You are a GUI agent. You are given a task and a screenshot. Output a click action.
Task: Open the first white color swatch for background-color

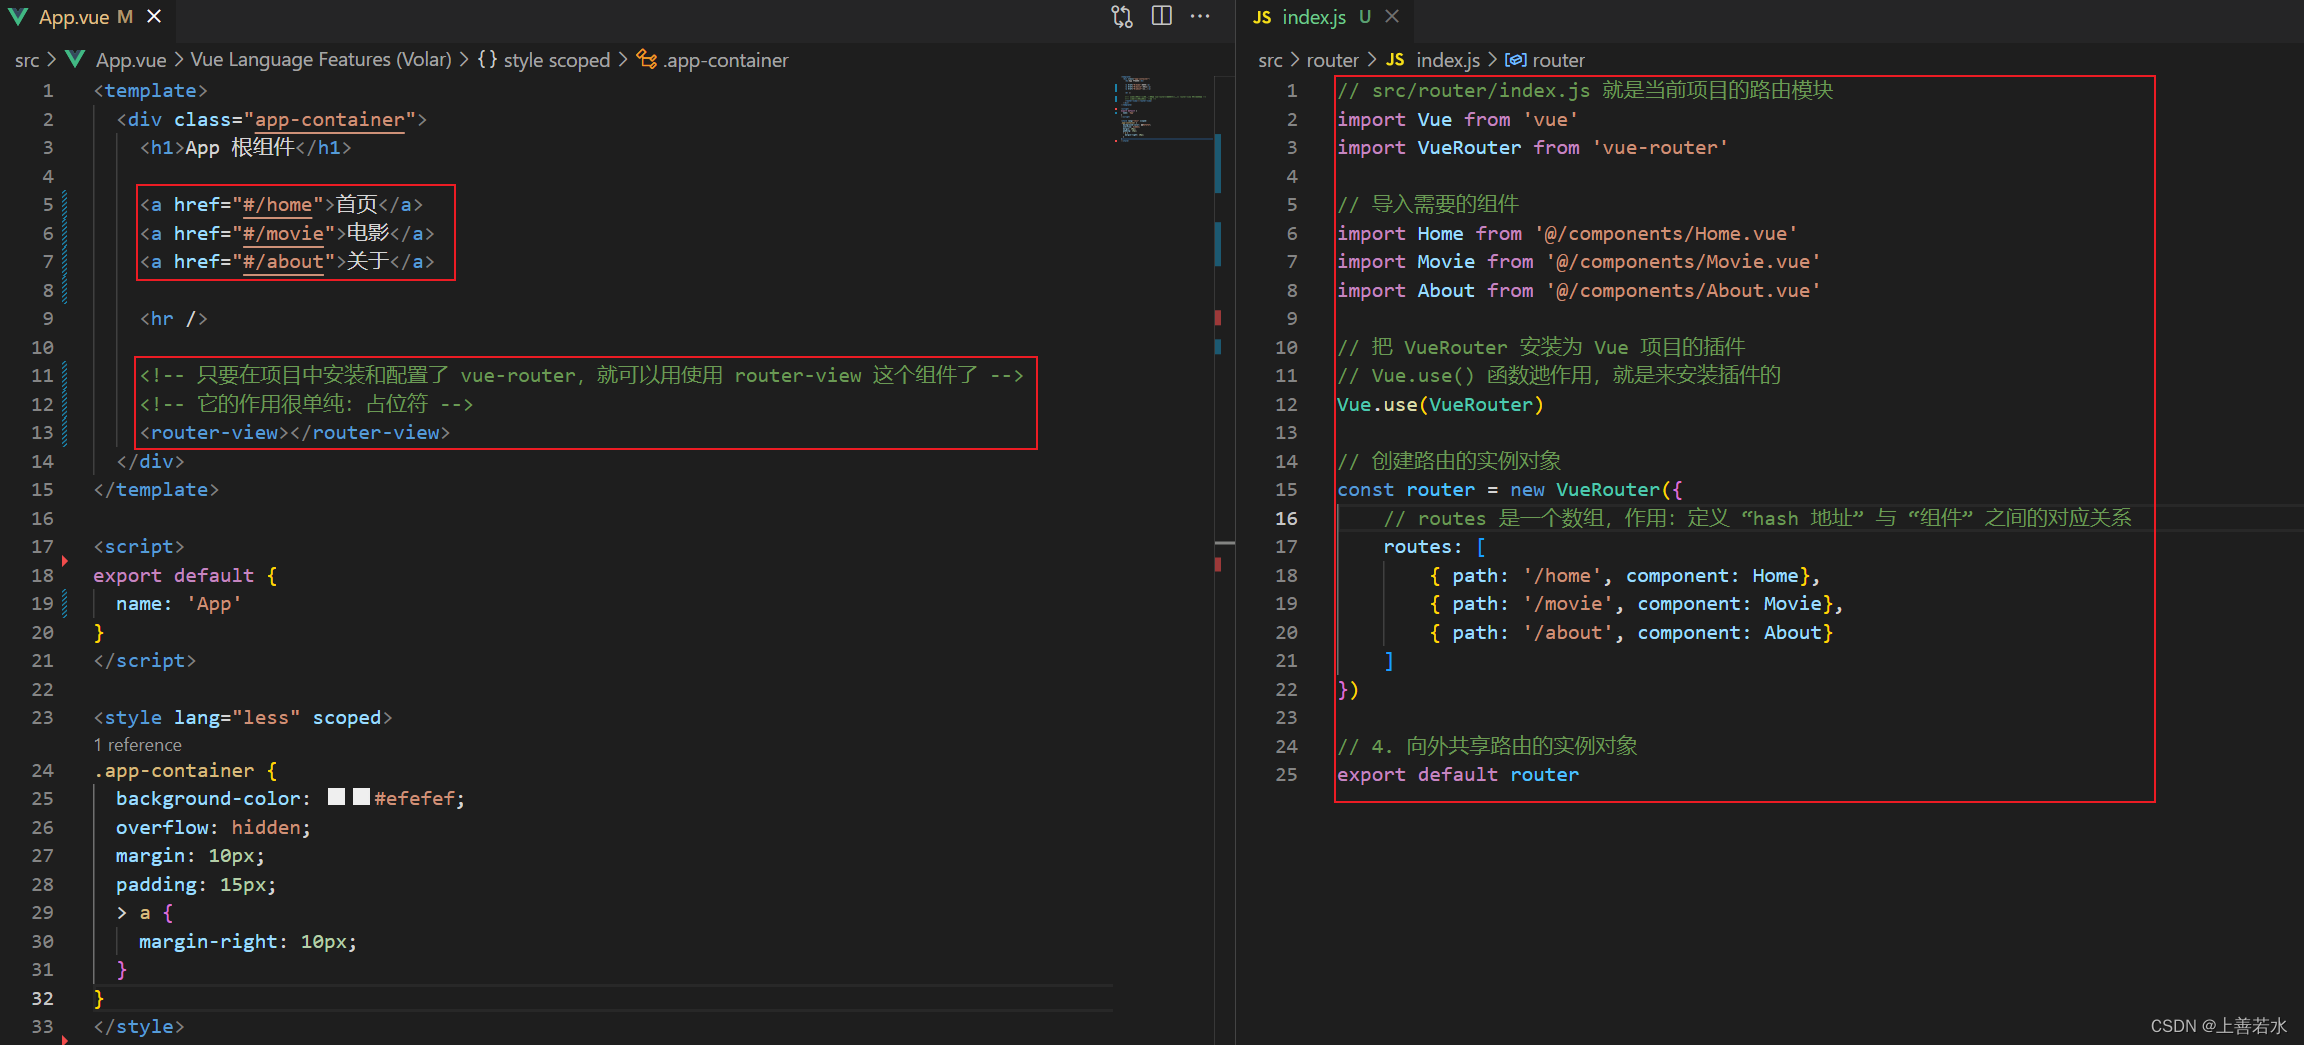click(337, 797)
